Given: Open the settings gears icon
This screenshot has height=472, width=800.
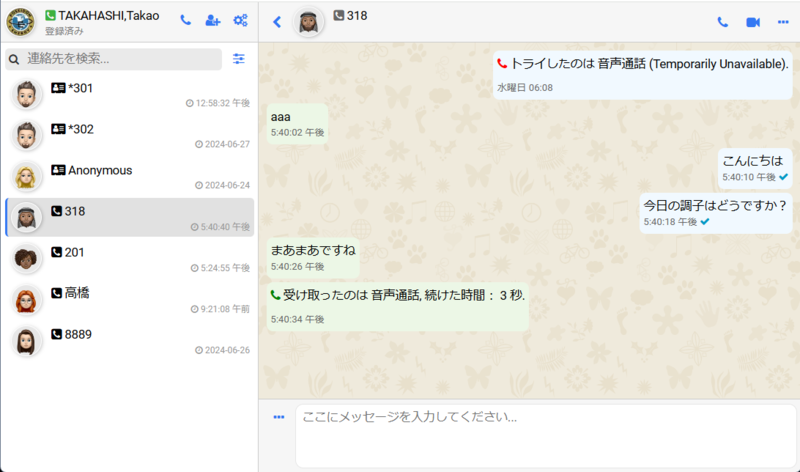Looking at the screenshot, I should click(240, 20).
